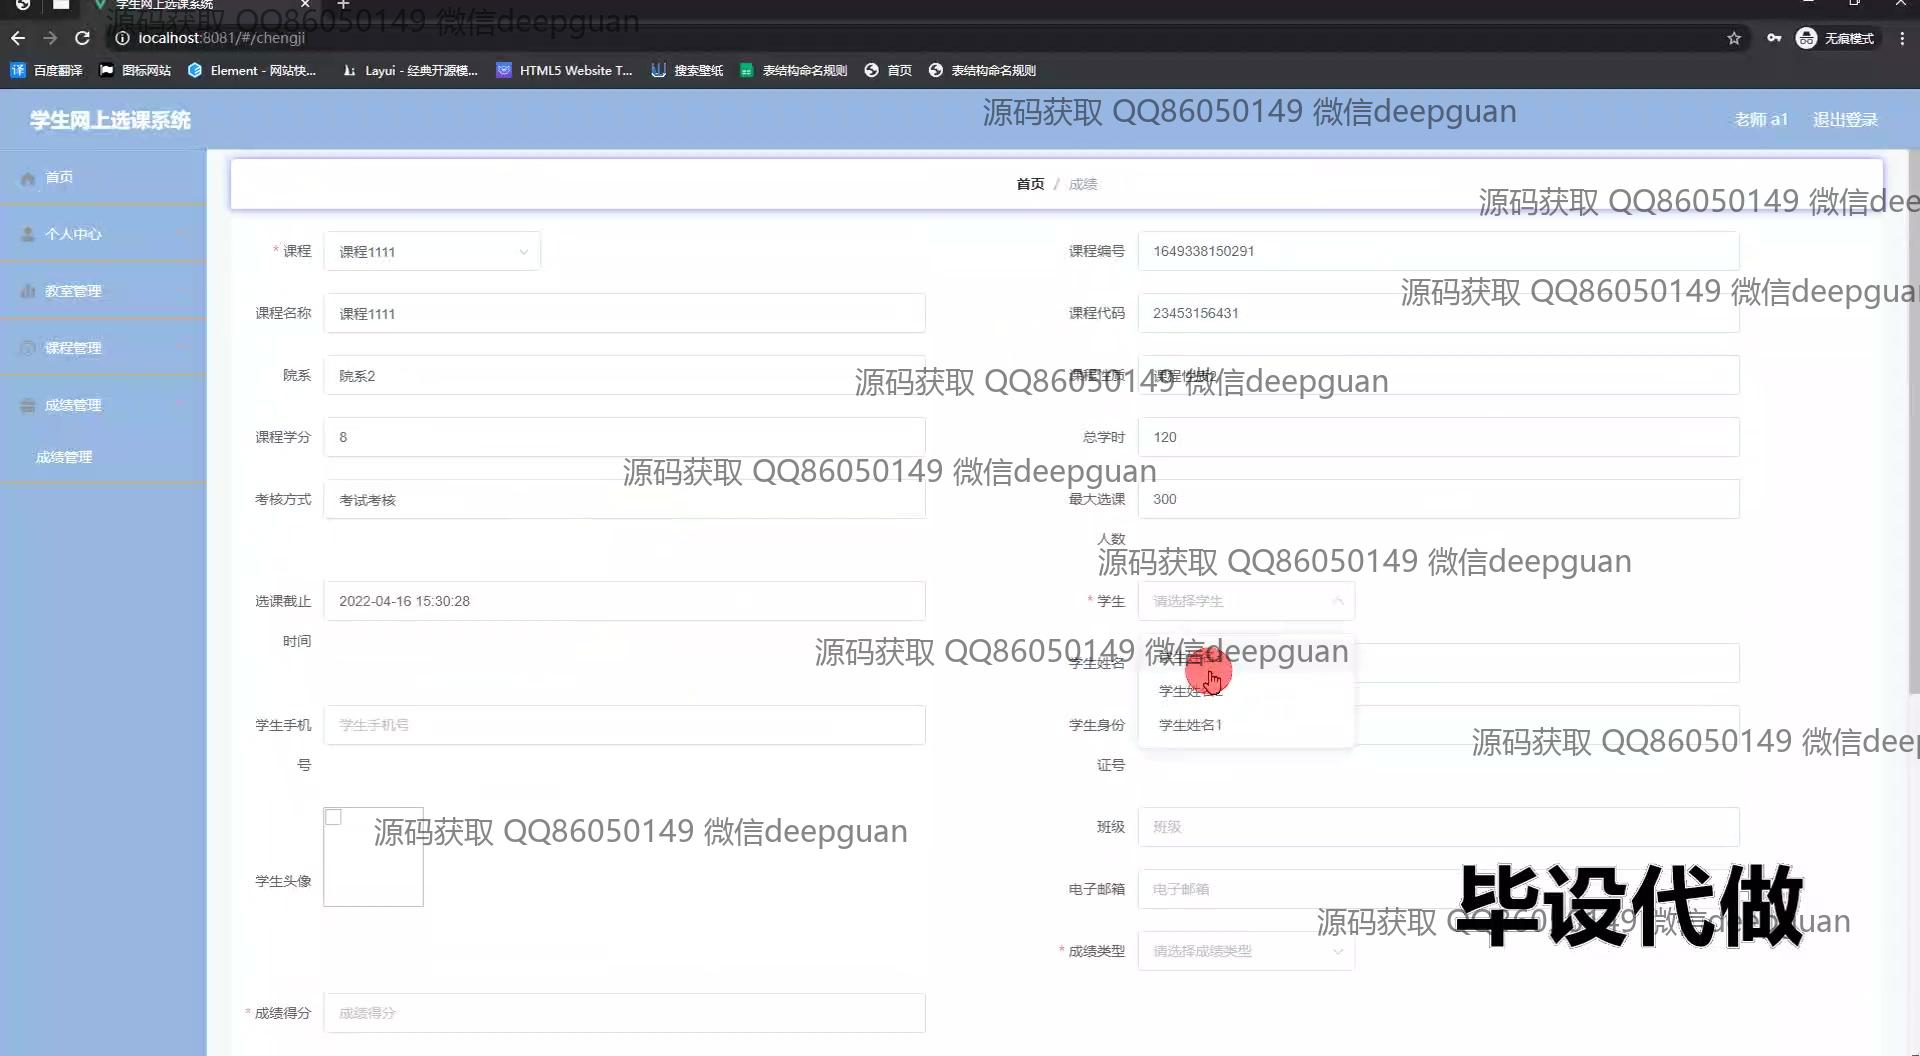Collapse the 学生 selection dropdown
Image resolution: width=1920 pixels, height=1056 pixels.
click(x=1246, y=601)
